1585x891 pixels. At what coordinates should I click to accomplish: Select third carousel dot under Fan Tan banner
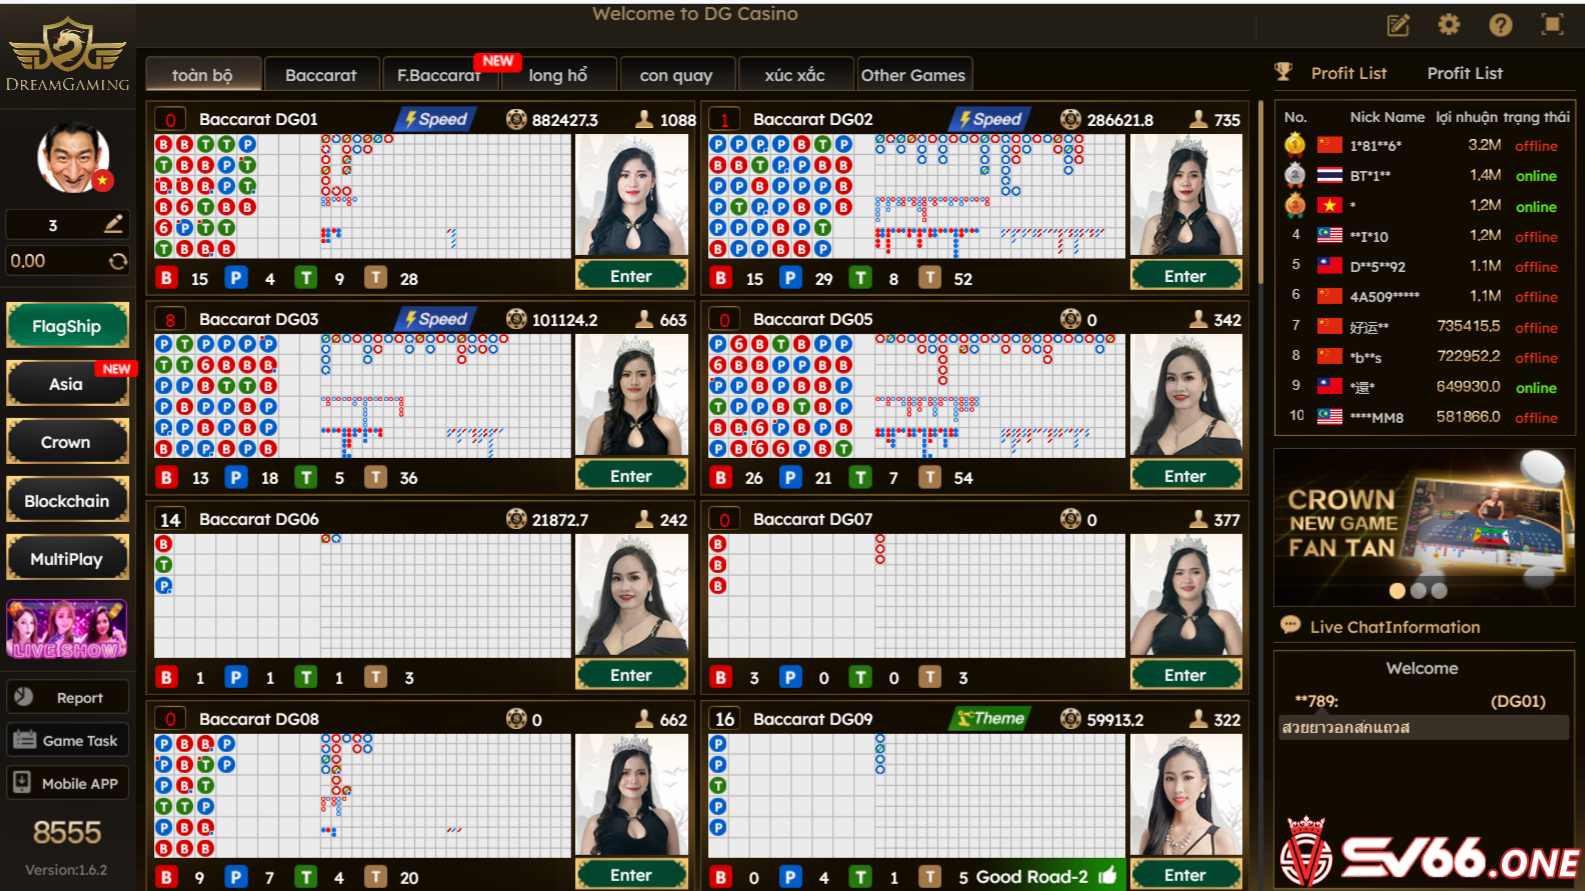[1439, 591]
